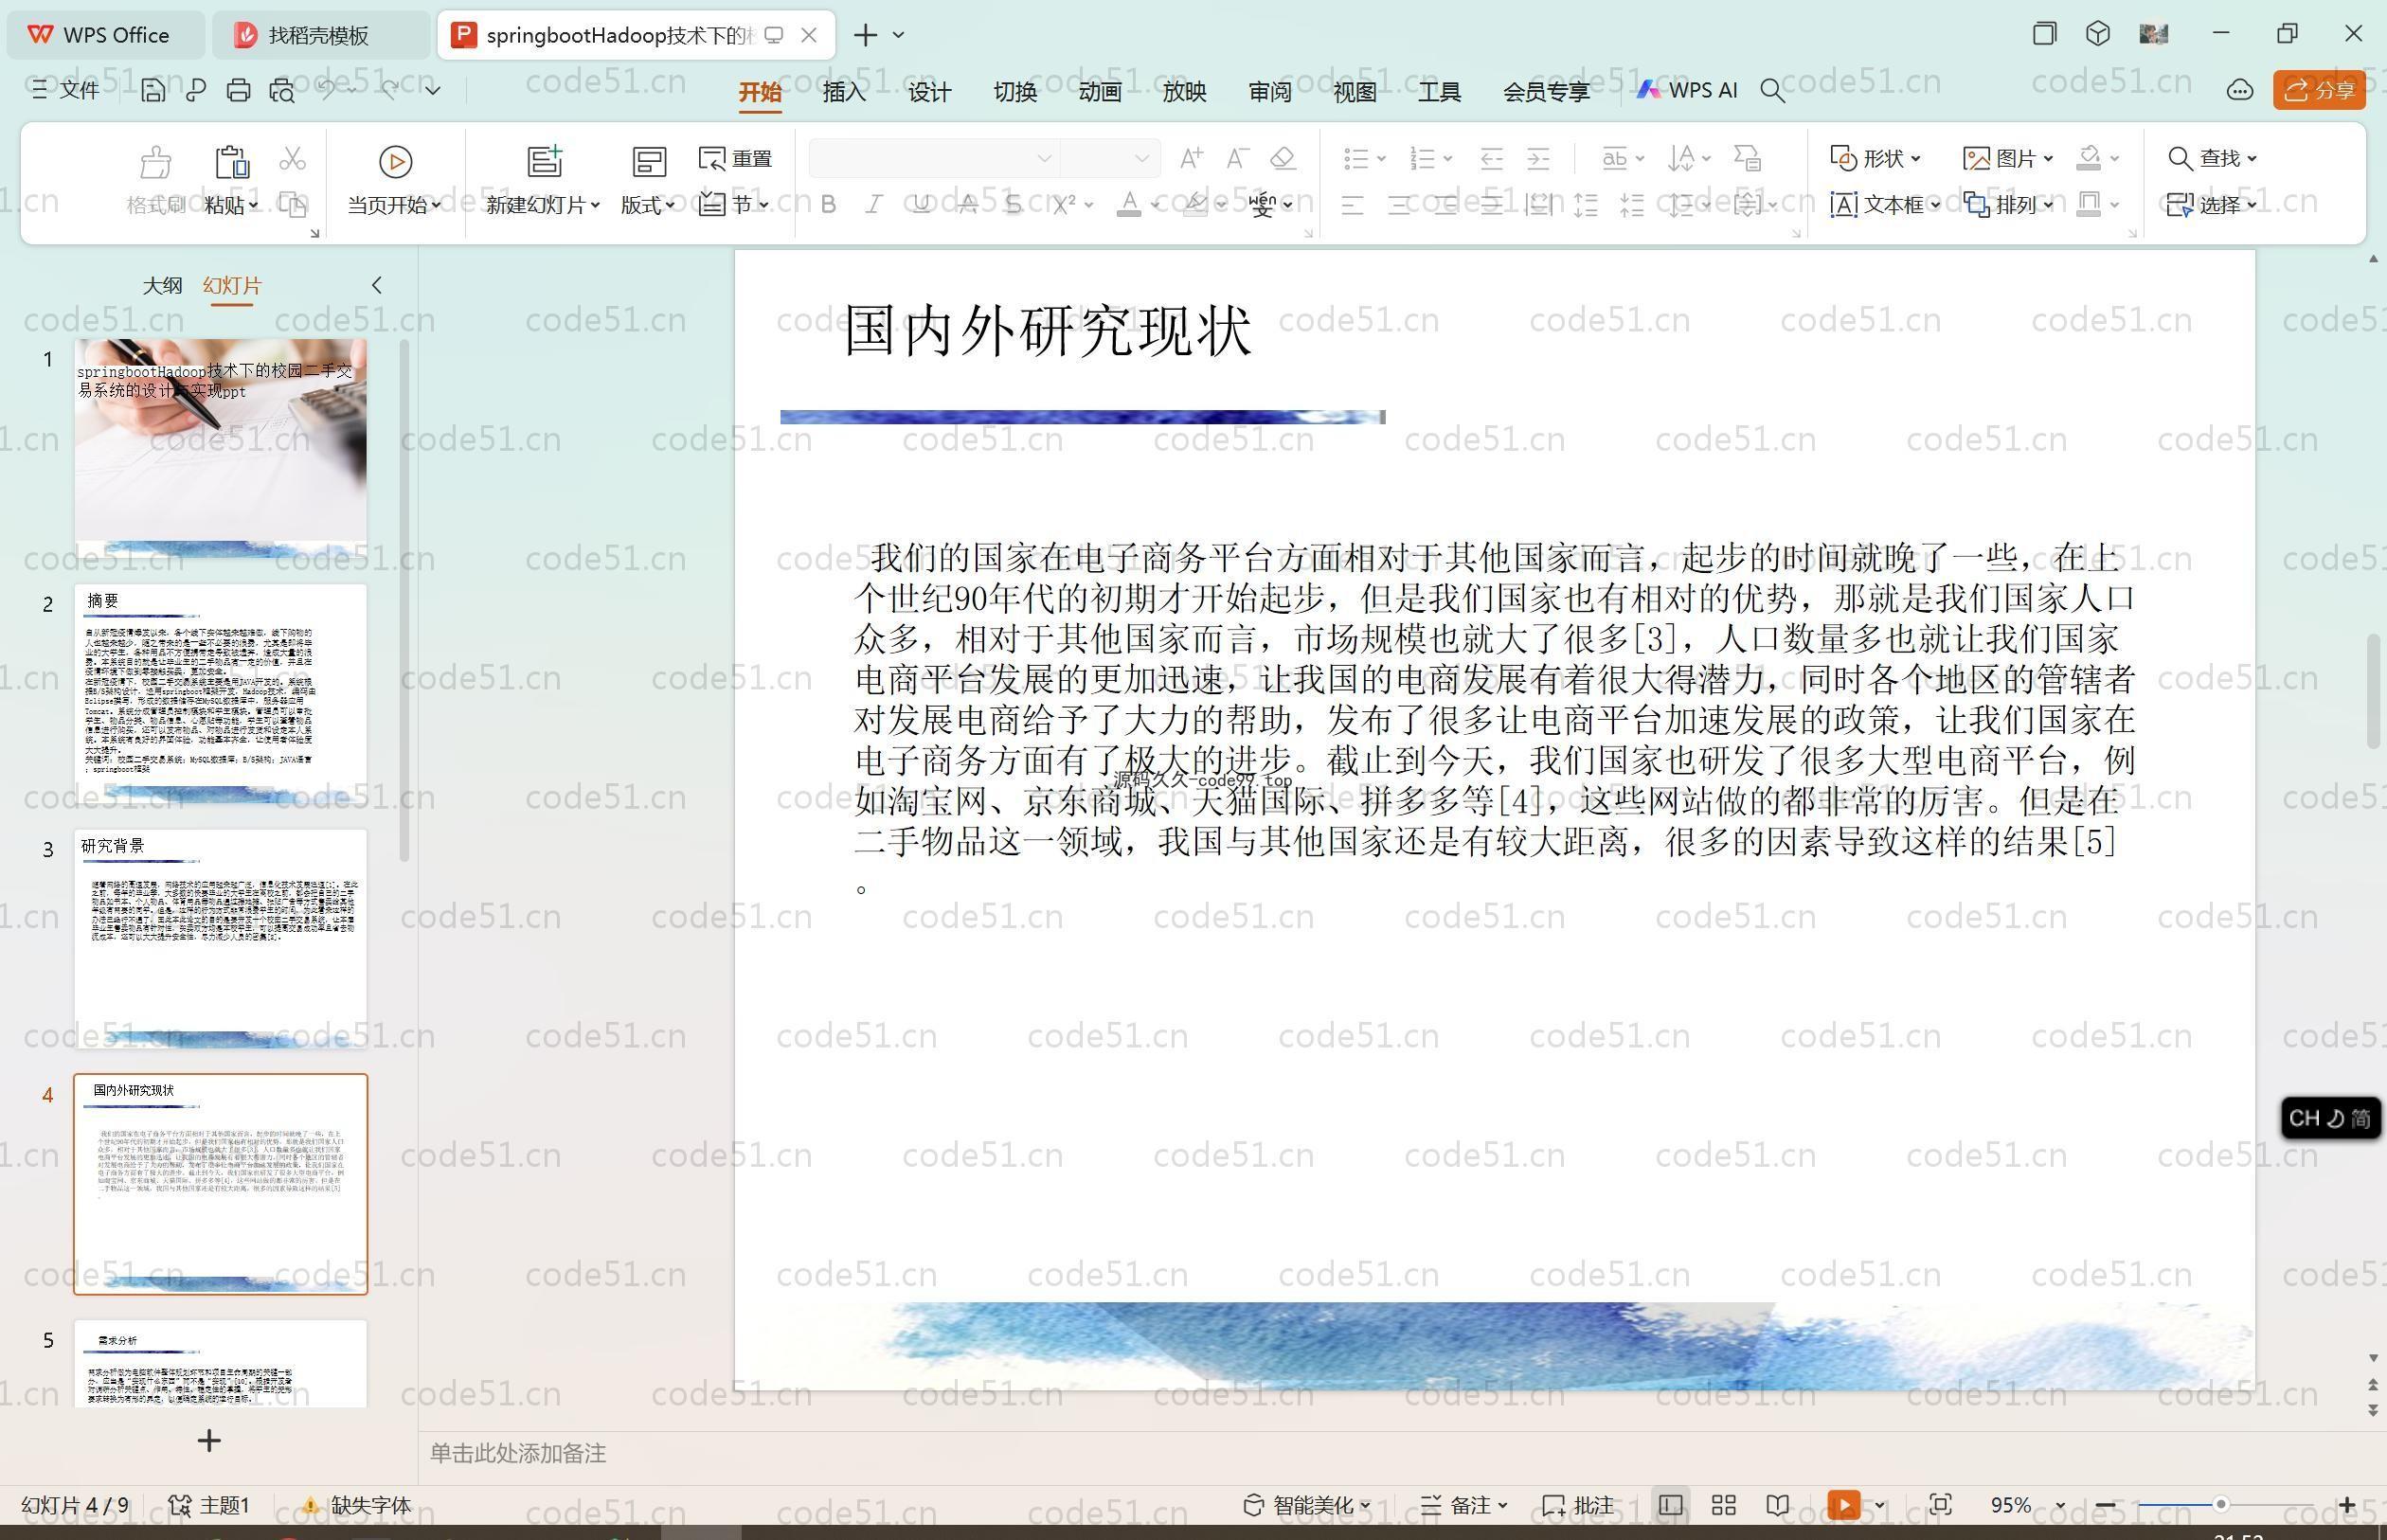Toggle align left paragraph icon
The height and width of the screenshot is (1540, 2387).
[1352, 205]
